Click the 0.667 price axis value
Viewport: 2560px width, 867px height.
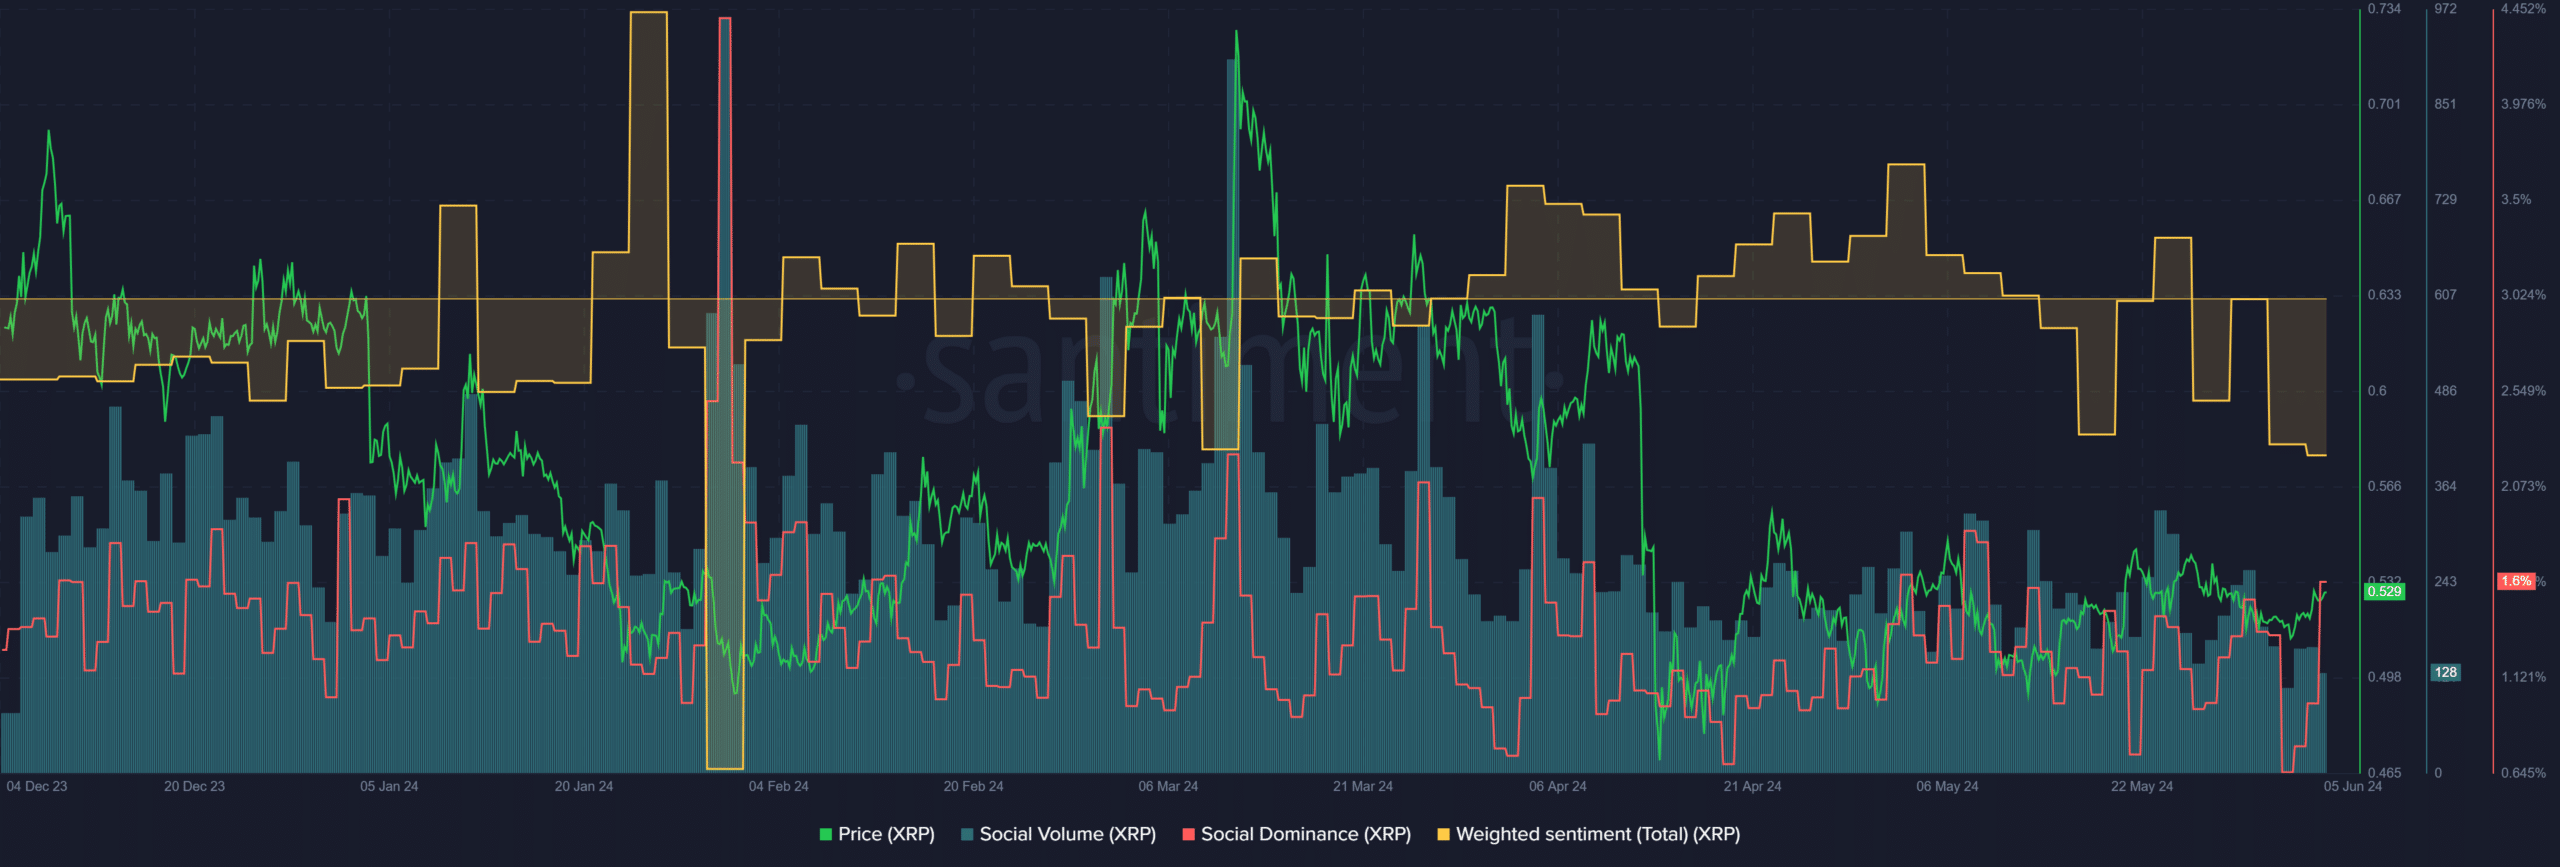(x=2384, y=199)
